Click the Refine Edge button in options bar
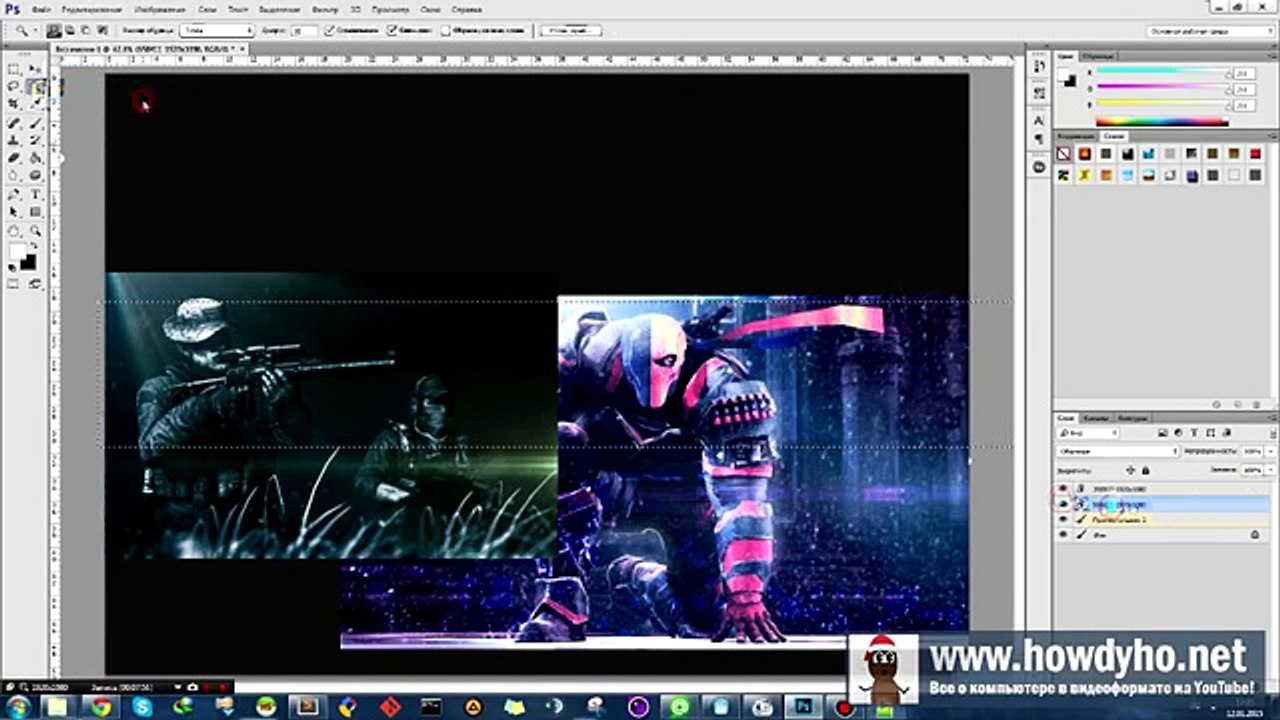The width and height of the screenshot is (1280, 720). [570, 31]
